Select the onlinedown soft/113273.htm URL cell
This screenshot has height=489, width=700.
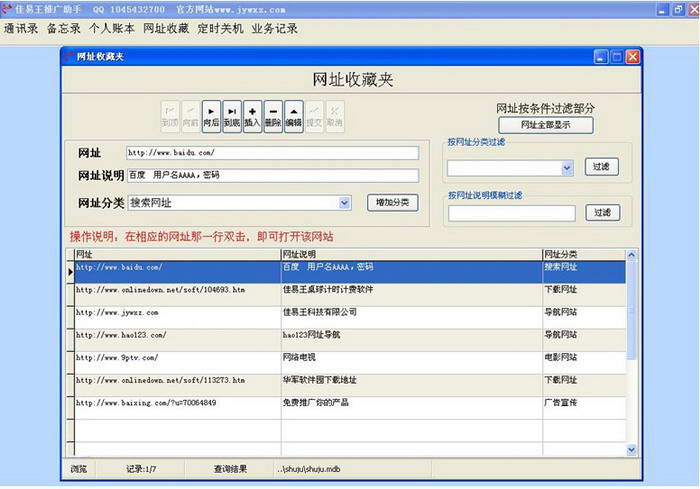click(178, 385)
